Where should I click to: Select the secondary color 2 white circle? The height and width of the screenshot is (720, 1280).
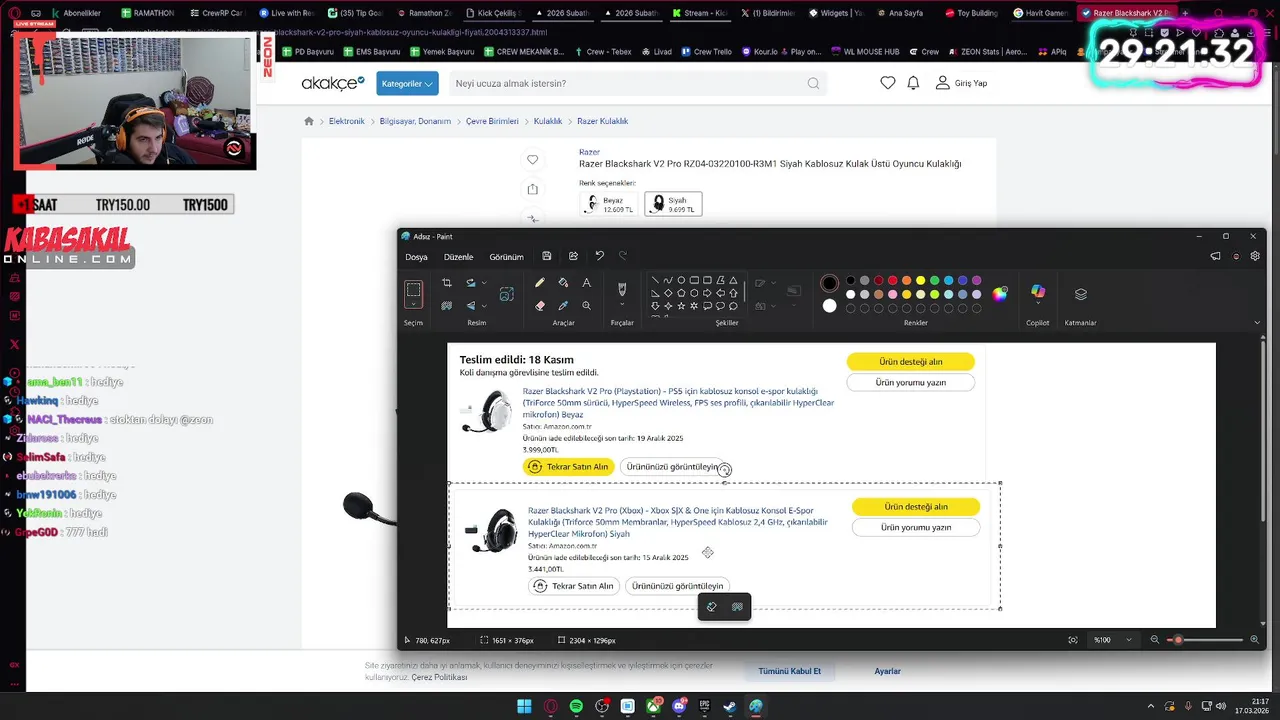pyautogui.click(x=829, y=306)
